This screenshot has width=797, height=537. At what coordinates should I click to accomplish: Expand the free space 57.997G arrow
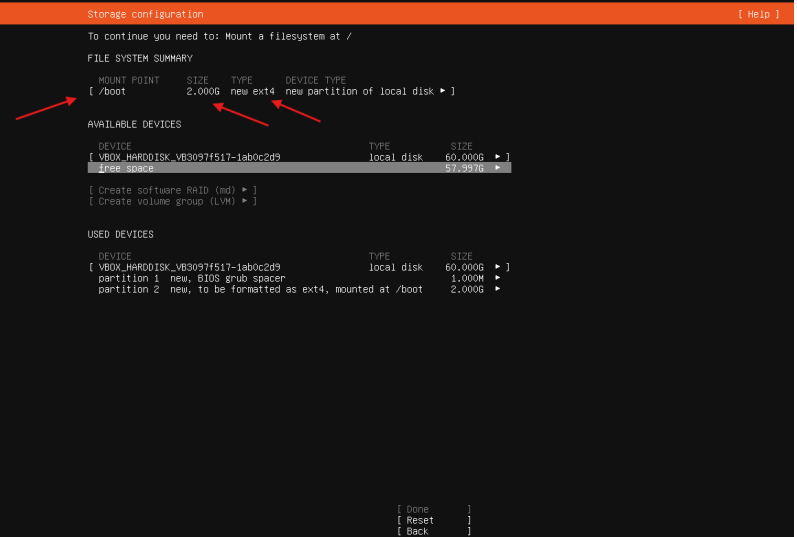coord(498,168)
